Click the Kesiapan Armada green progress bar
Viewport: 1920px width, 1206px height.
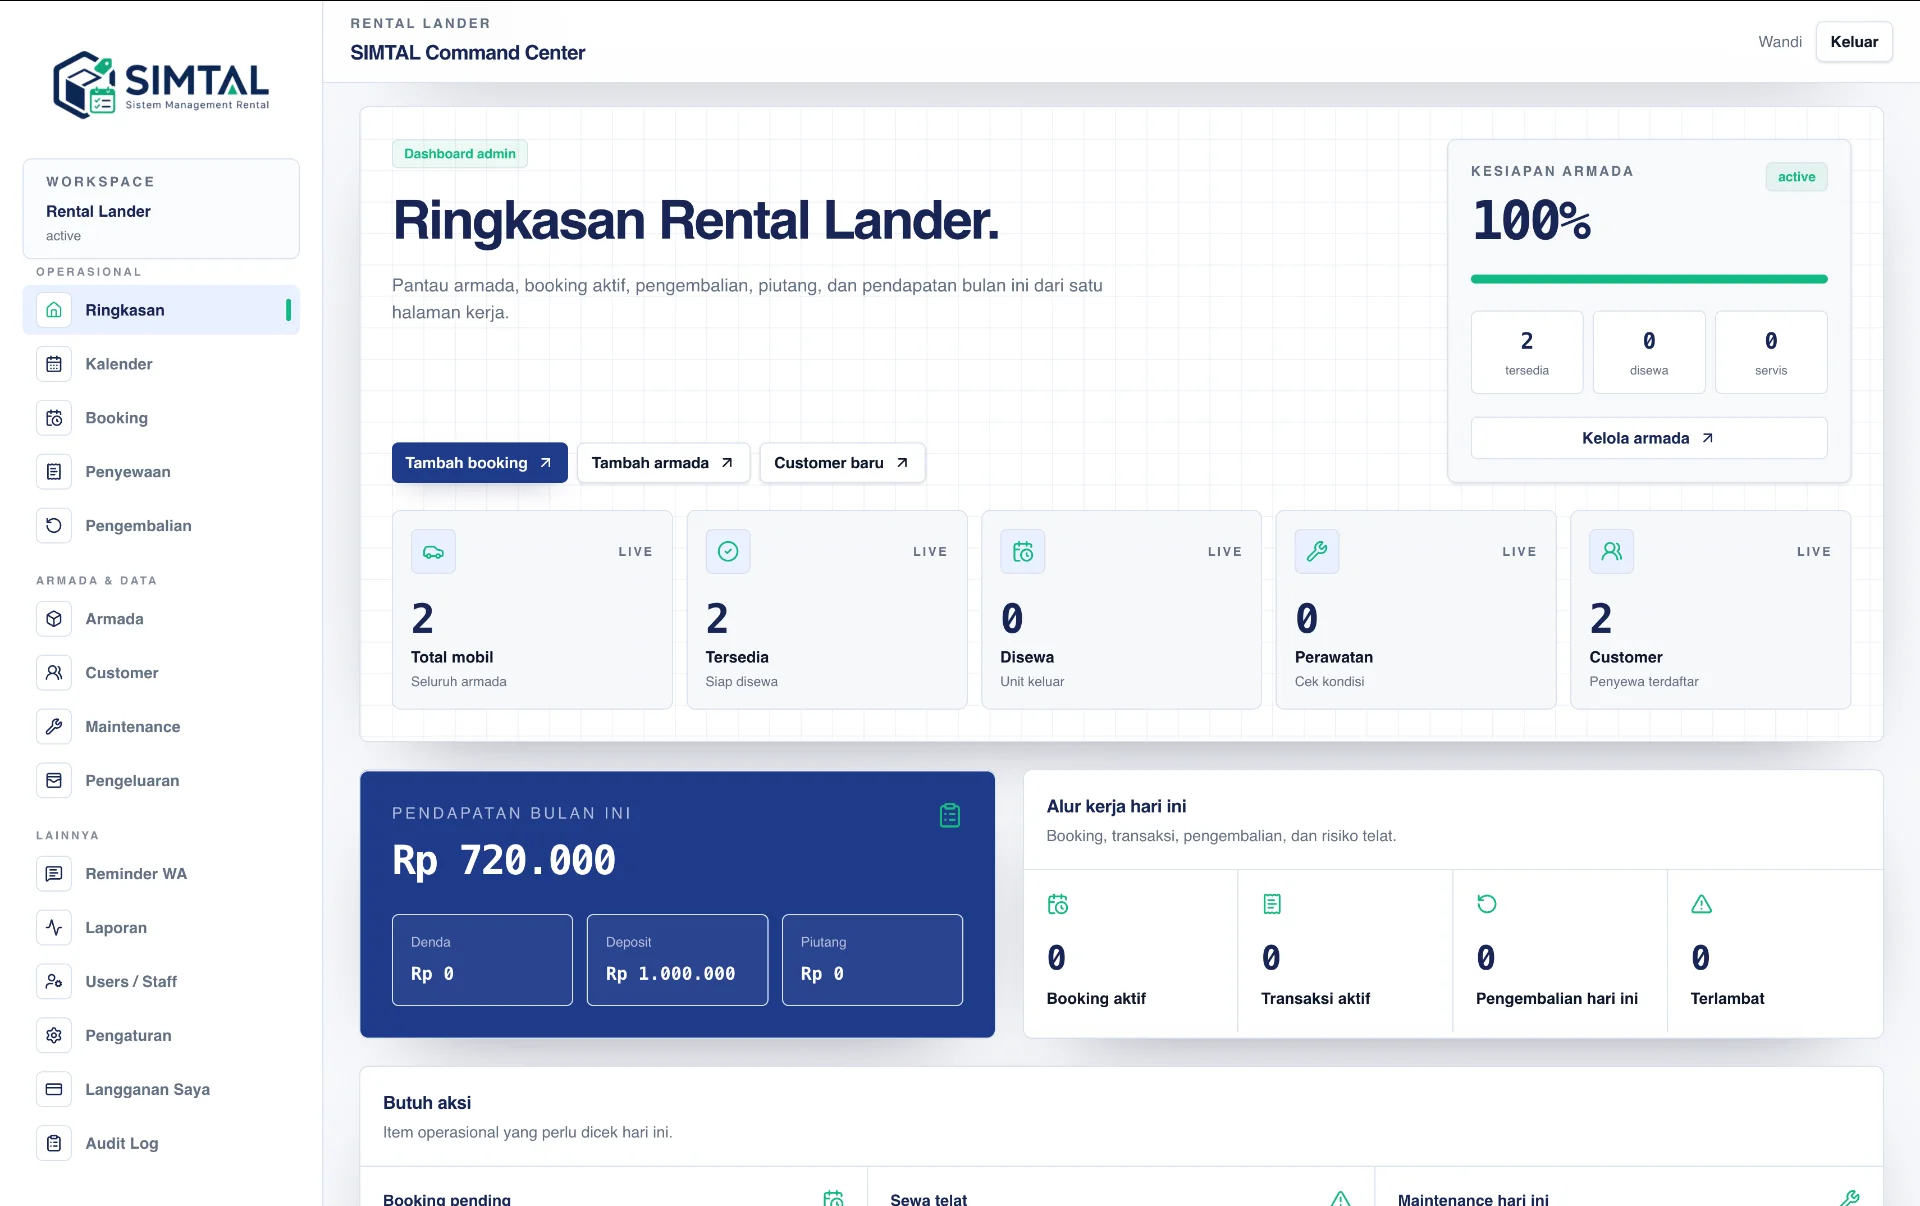(1649, 279)
